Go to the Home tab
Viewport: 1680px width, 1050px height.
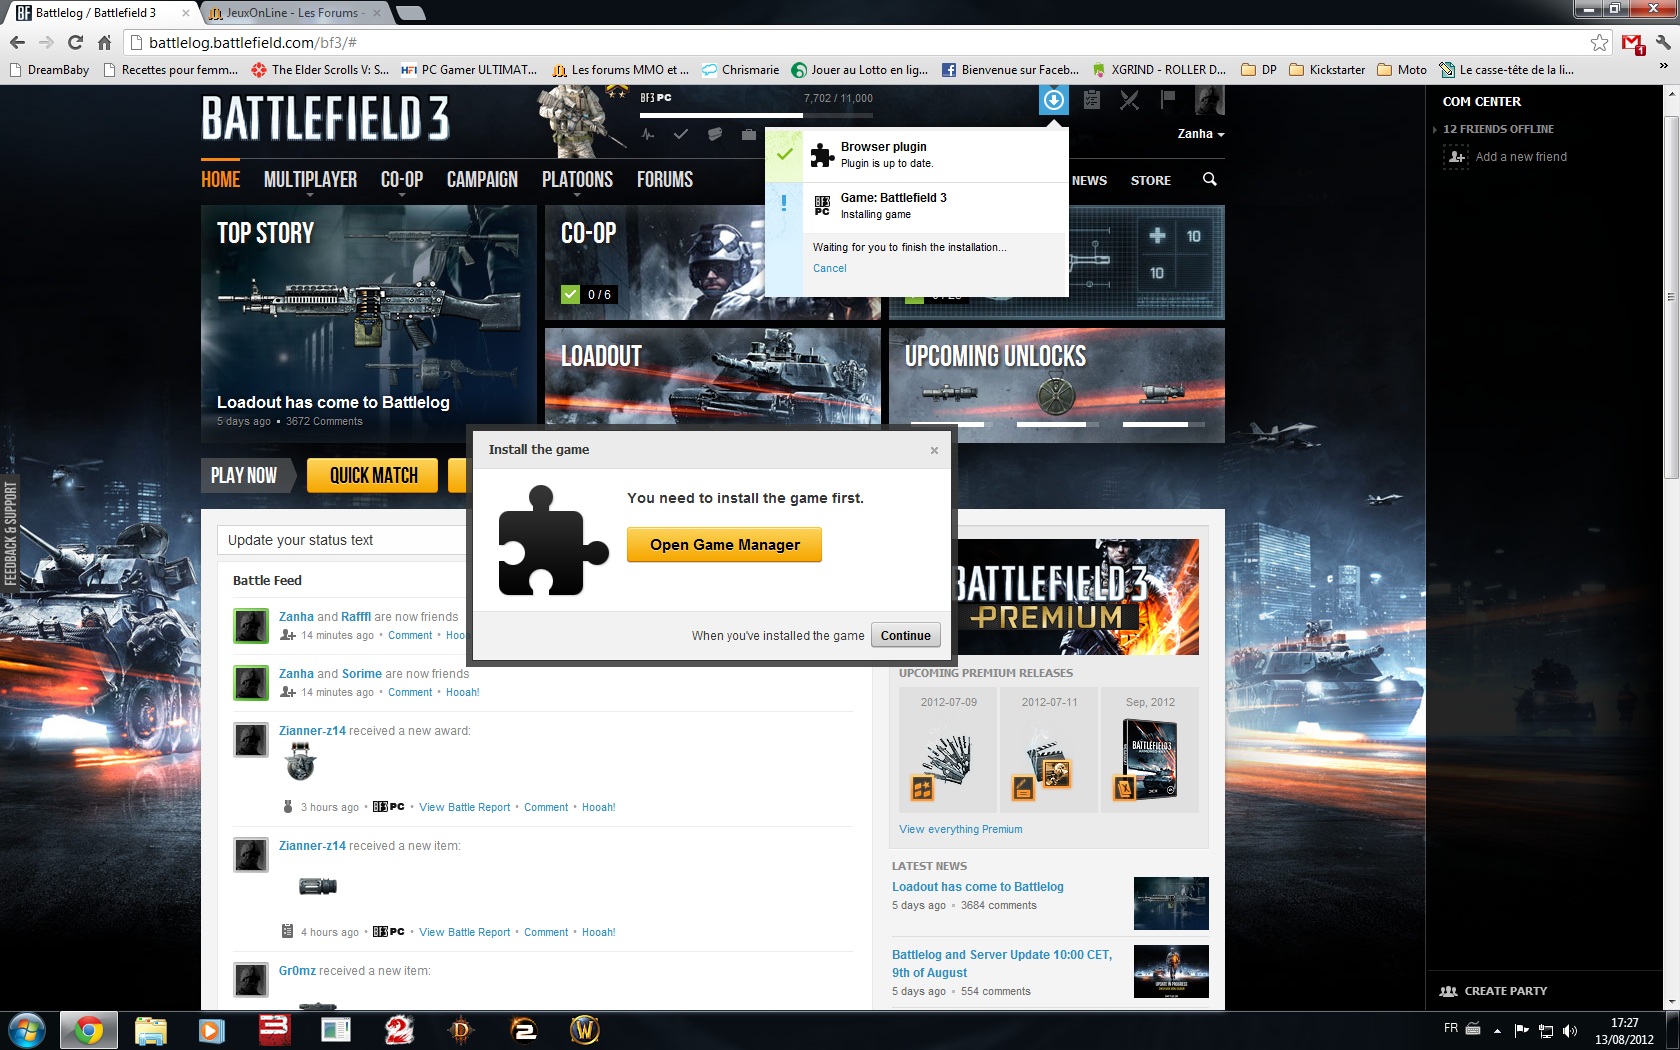[221, 179]
